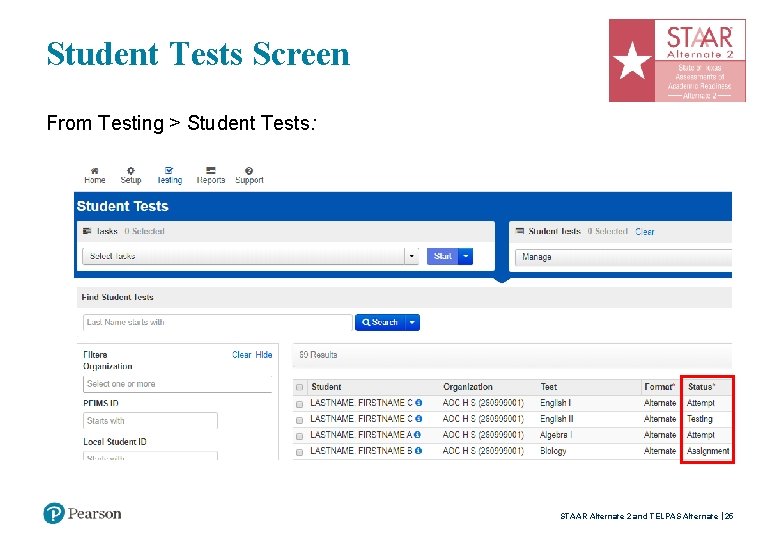
Task: Open info icon for the Algebra I student row
Action: (418, 435)
